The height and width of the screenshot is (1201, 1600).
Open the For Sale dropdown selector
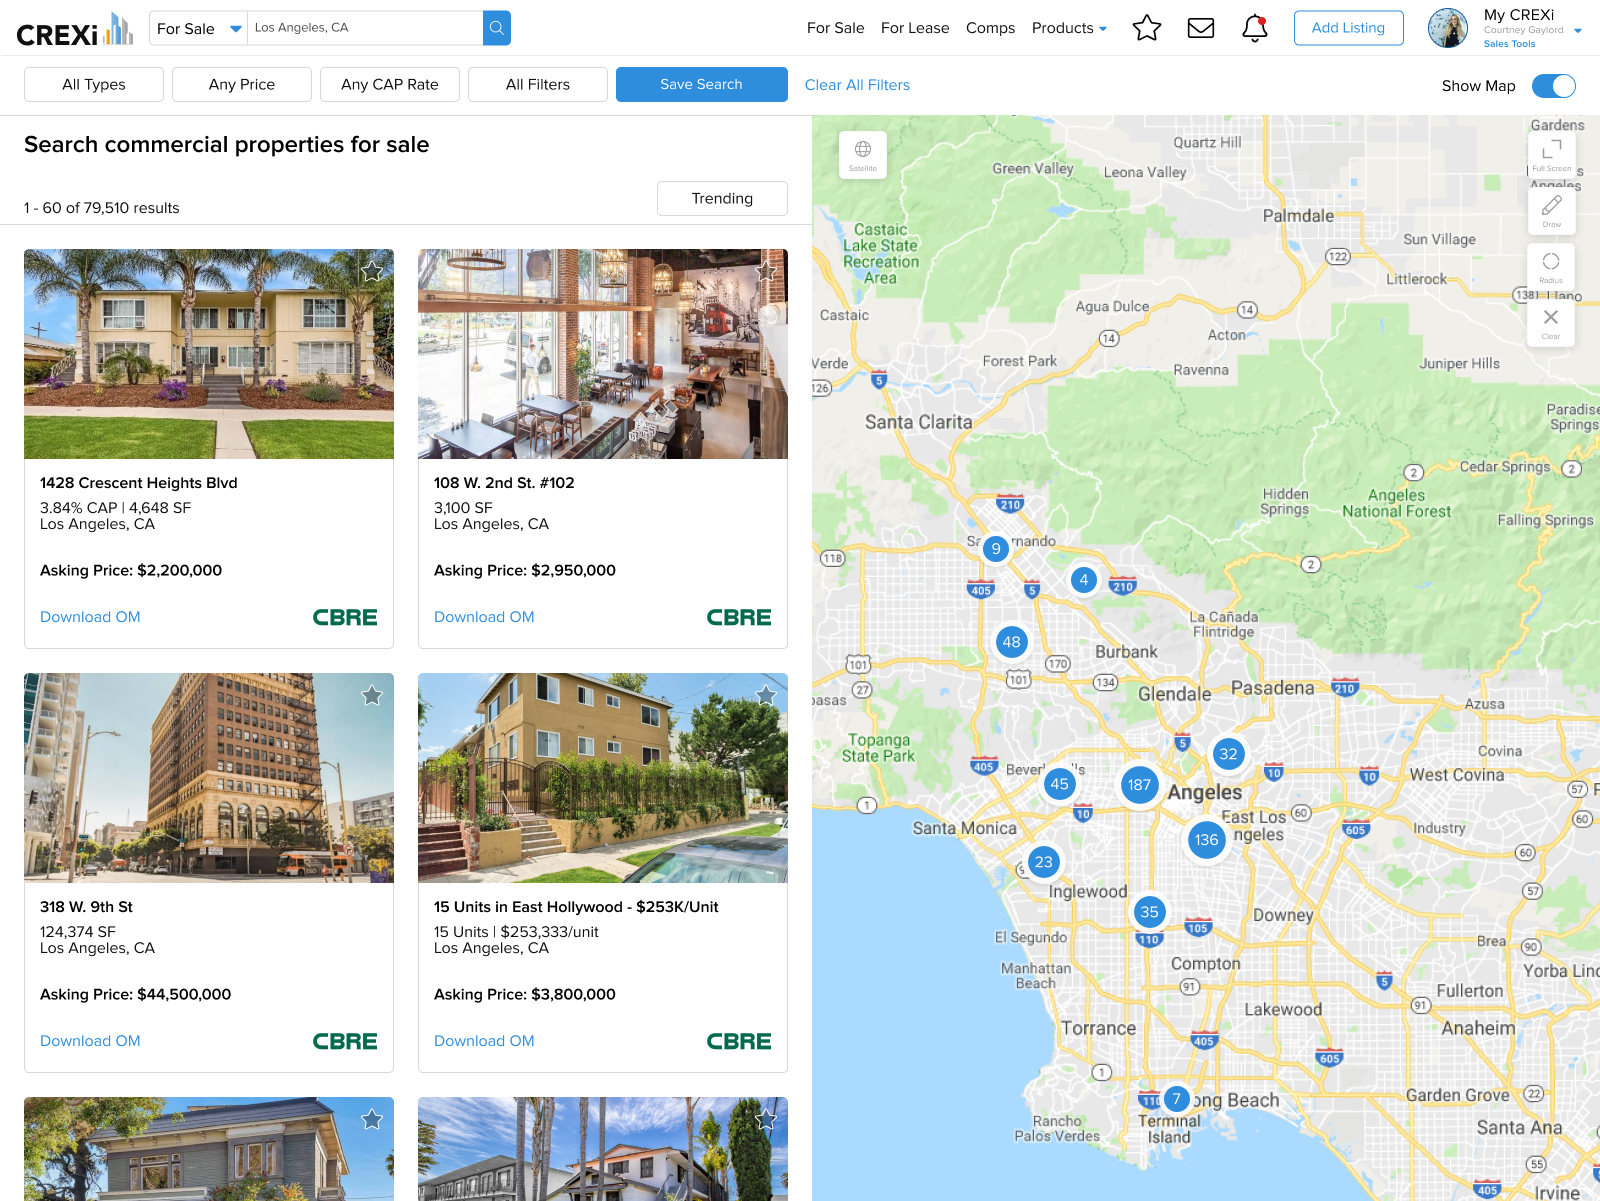click(x=199, y=29)
